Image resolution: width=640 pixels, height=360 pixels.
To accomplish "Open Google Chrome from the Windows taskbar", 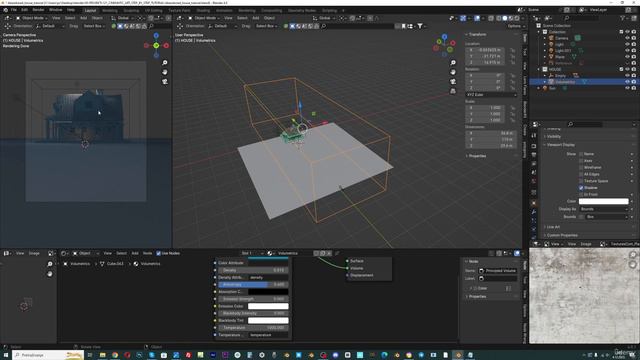I will pos(115,355).
